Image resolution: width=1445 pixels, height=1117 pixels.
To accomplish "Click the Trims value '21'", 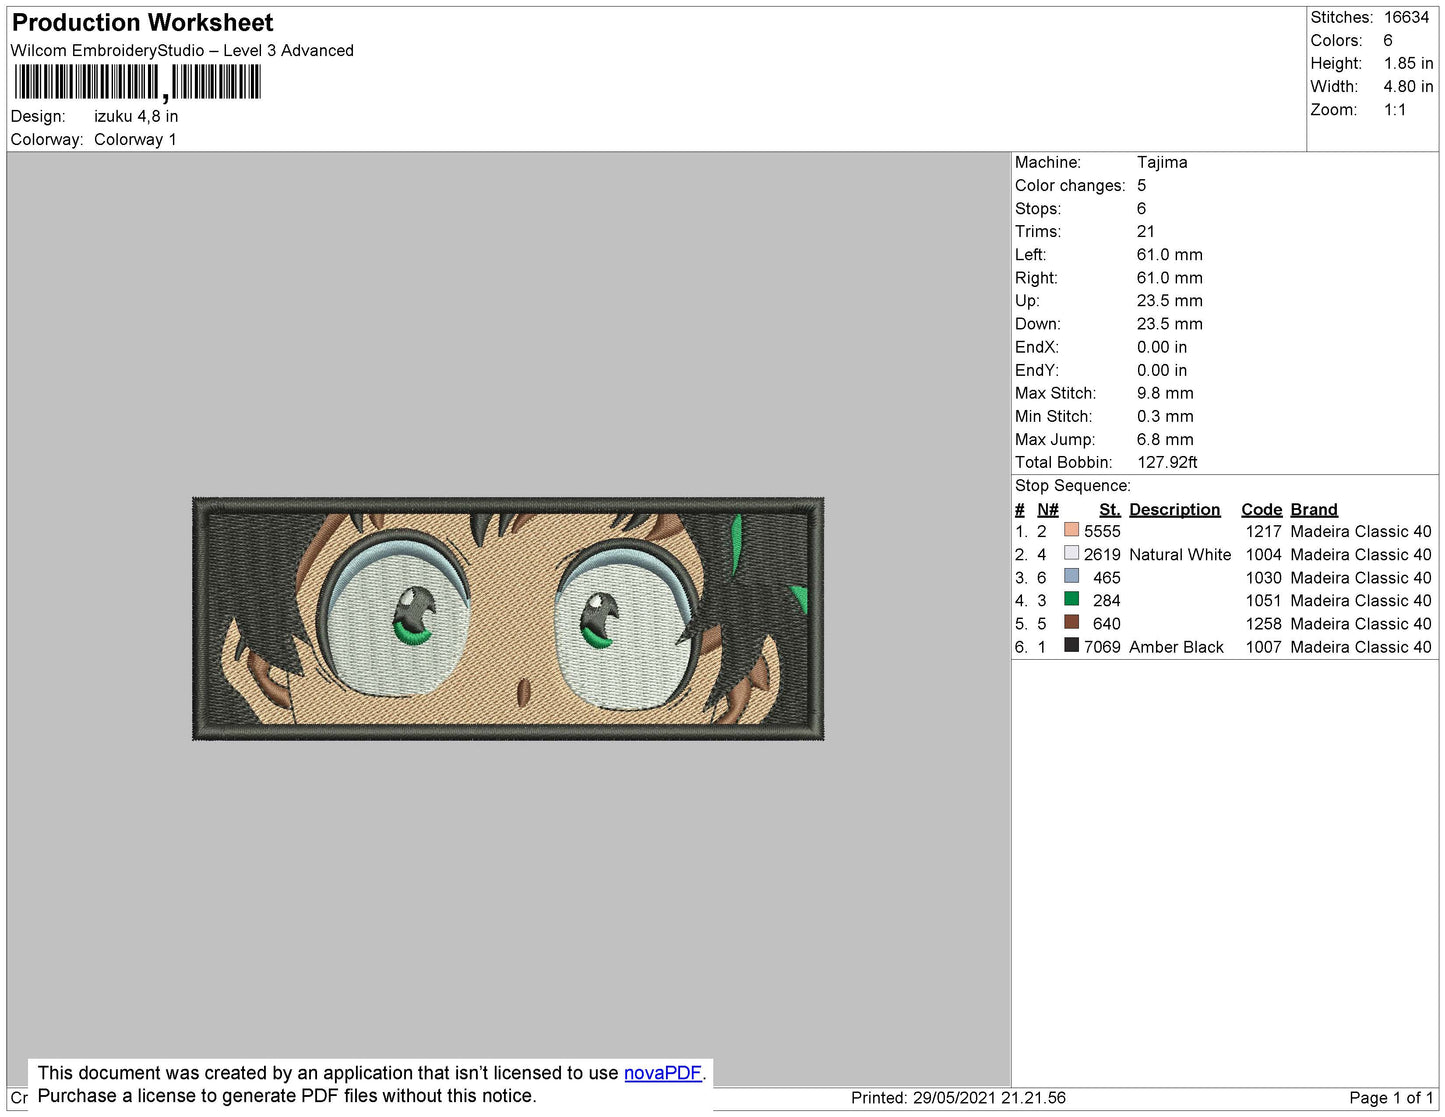I will click(x=1146, y=231).
